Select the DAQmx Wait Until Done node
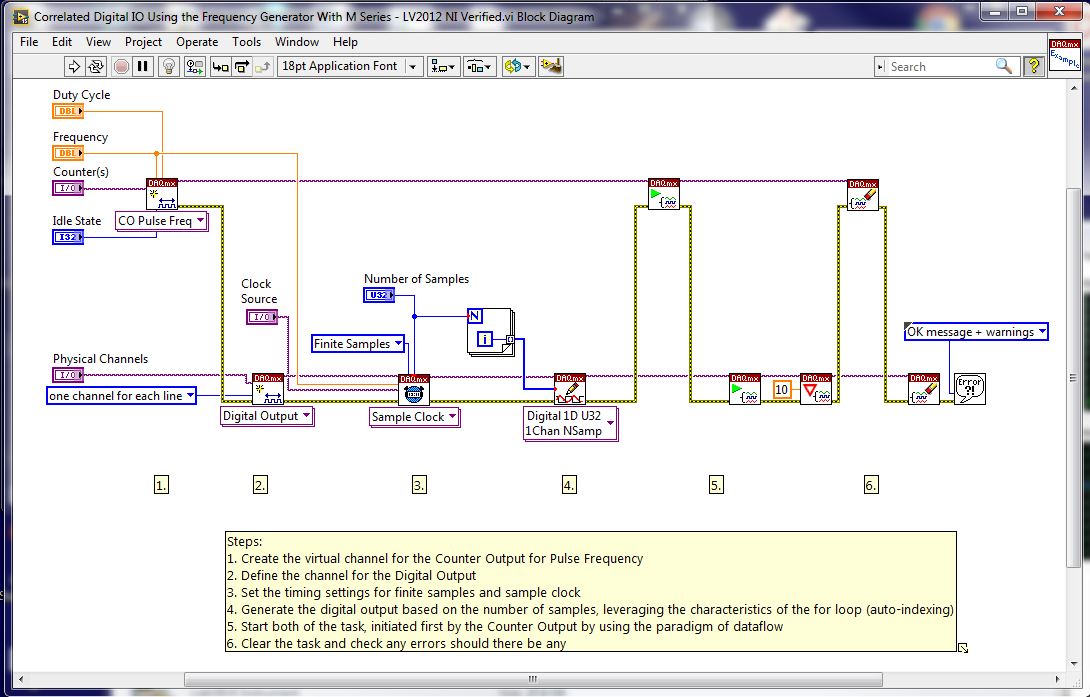 pyautogui.click(x=816, y=389)
